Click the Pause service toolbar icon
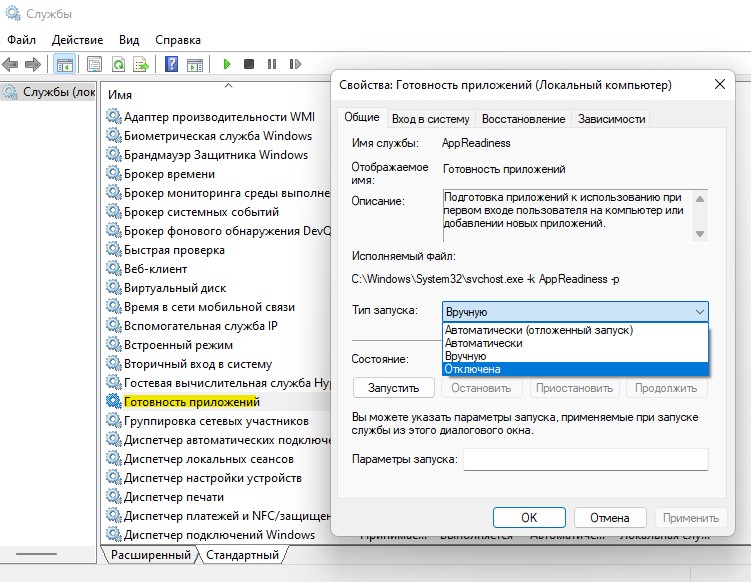 pos(272,64)
